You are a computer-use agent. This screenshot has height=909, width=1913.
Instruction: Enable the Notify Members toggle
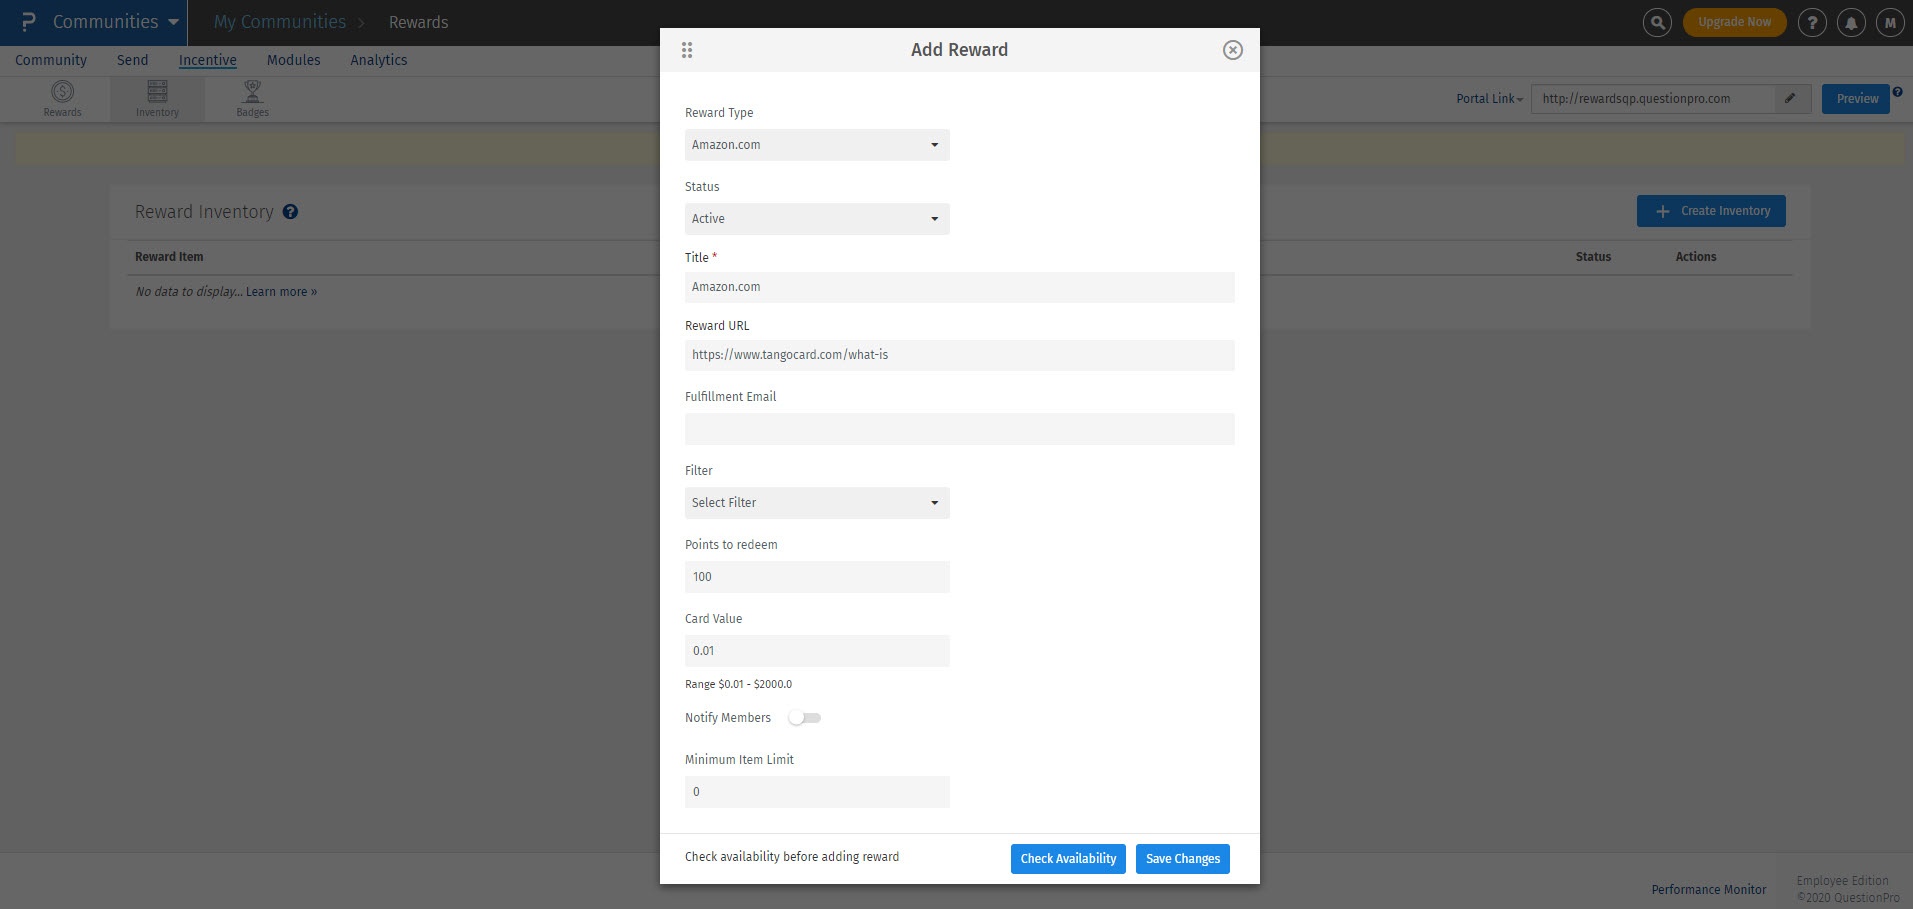pyautogui.click(x=804, y=717)
